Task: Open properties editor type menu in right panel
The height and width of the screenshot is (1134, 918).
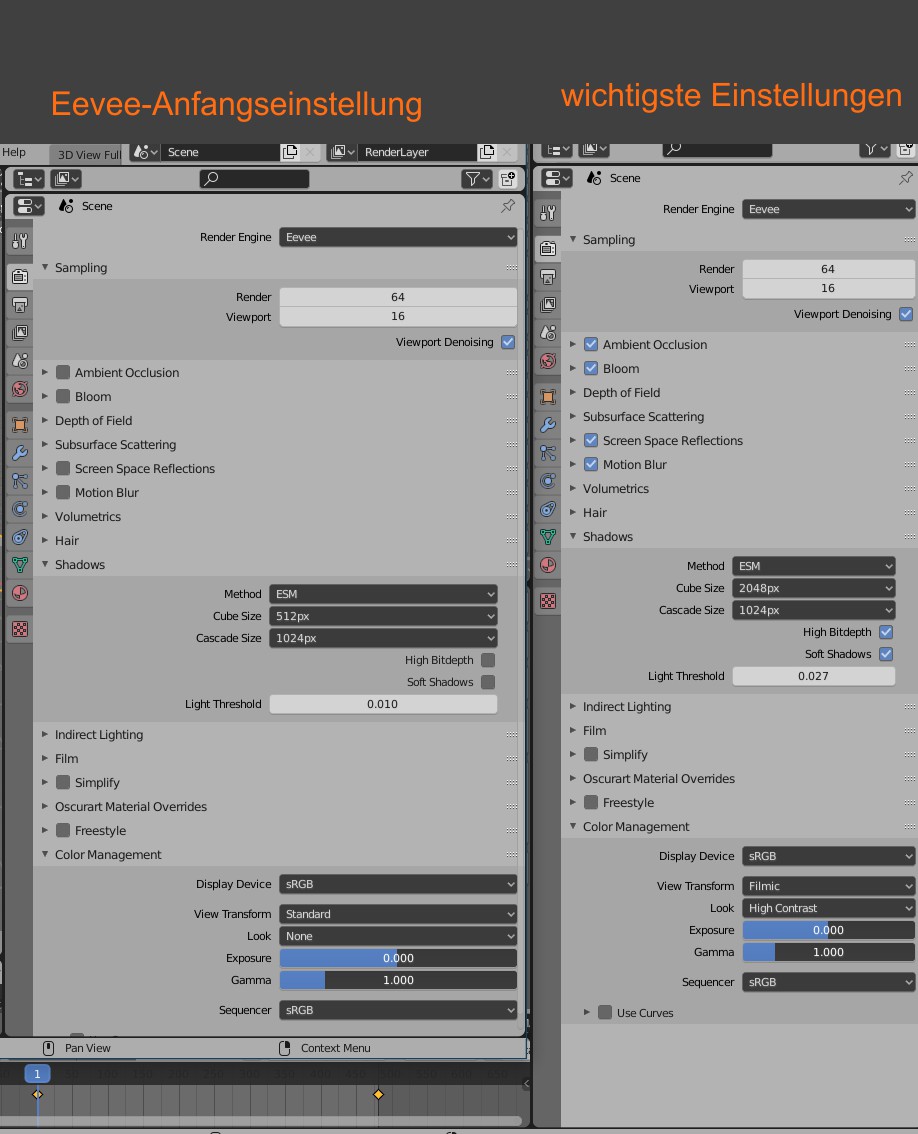Action: 557,178
